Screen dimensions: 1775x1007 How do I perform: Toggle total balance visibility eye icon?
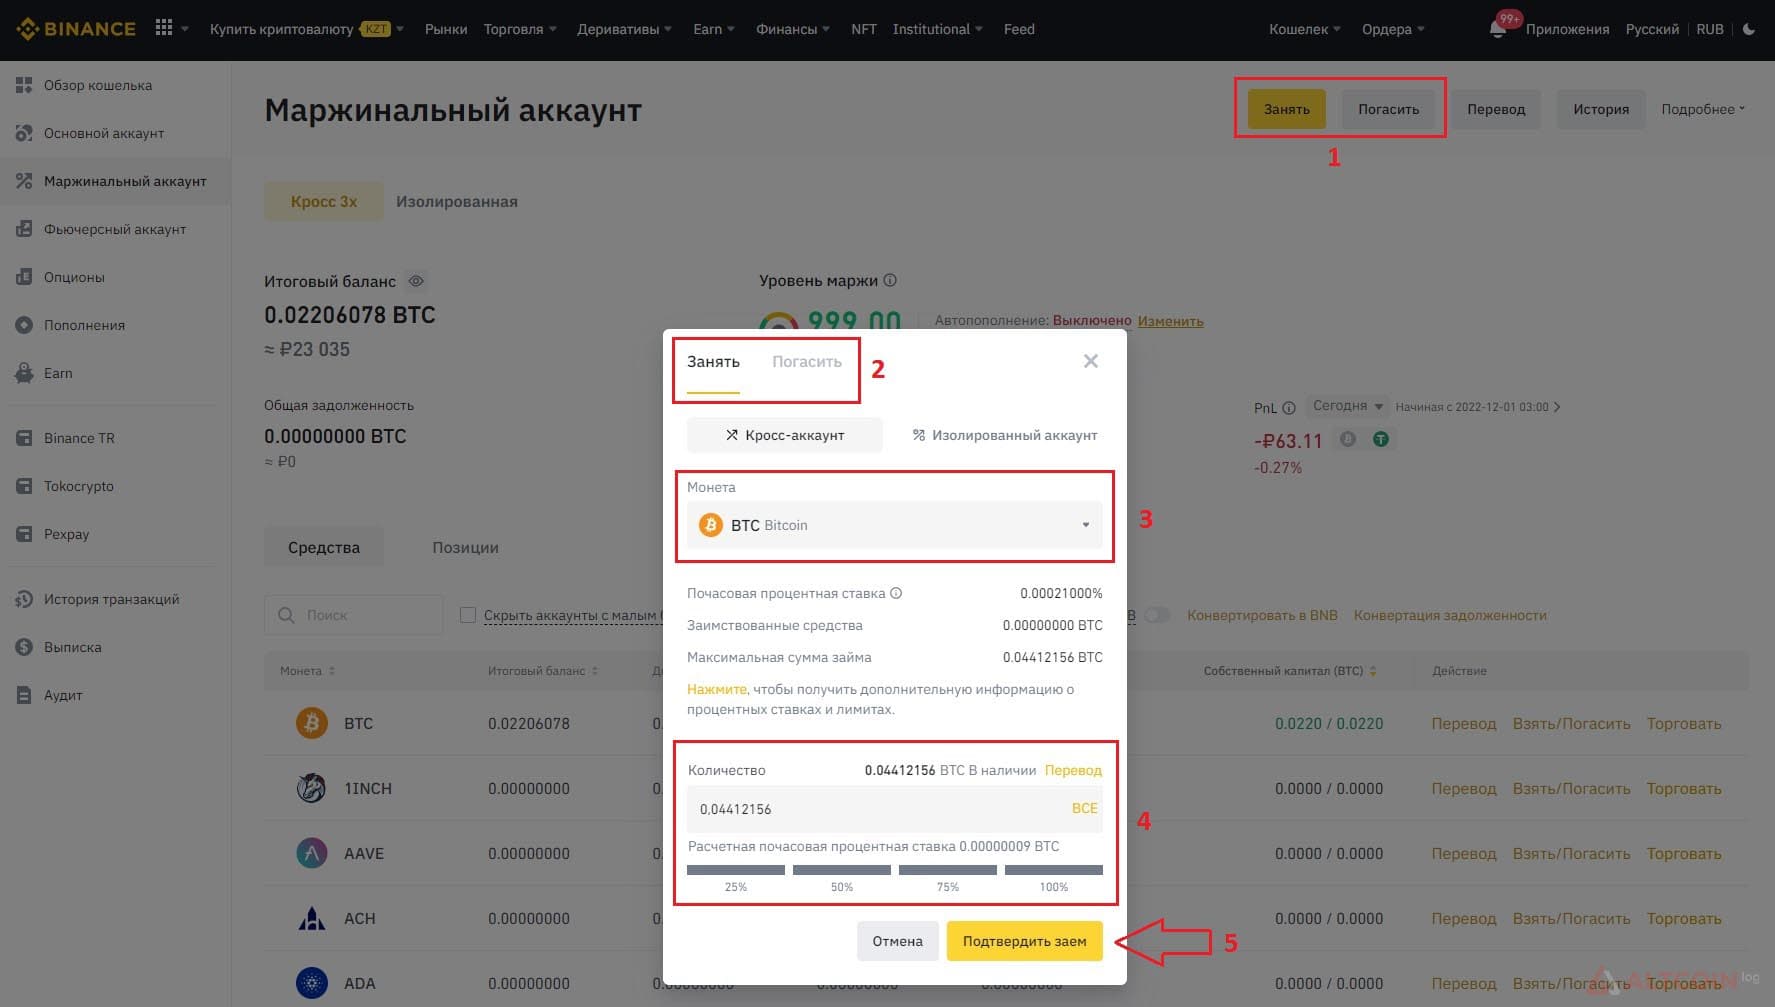tap(416, 281)
